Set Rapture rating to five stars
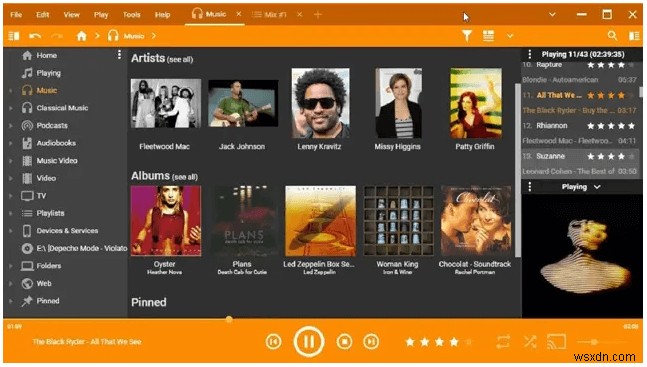The height and width of the screenshot is (367, 647). point(631,65)
